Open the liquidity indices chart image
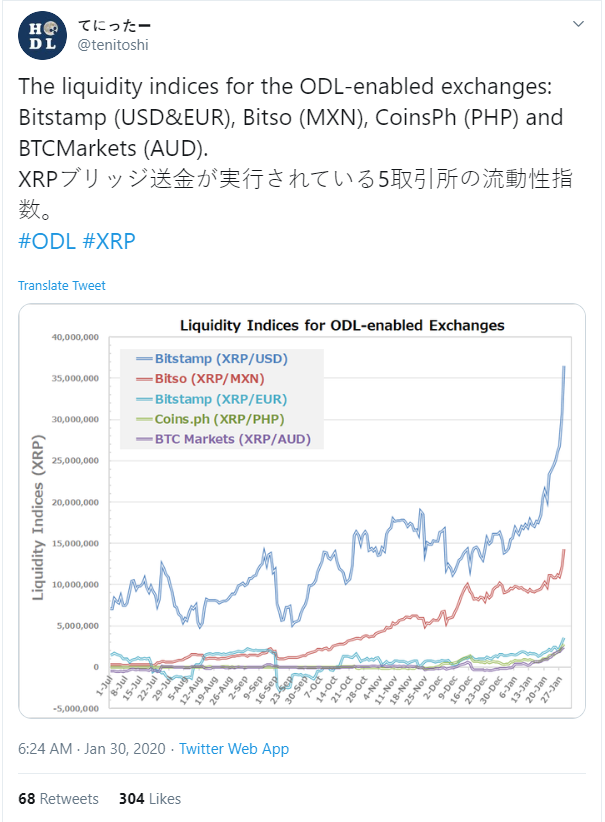 pyautogui.click(x=302, y=511)
